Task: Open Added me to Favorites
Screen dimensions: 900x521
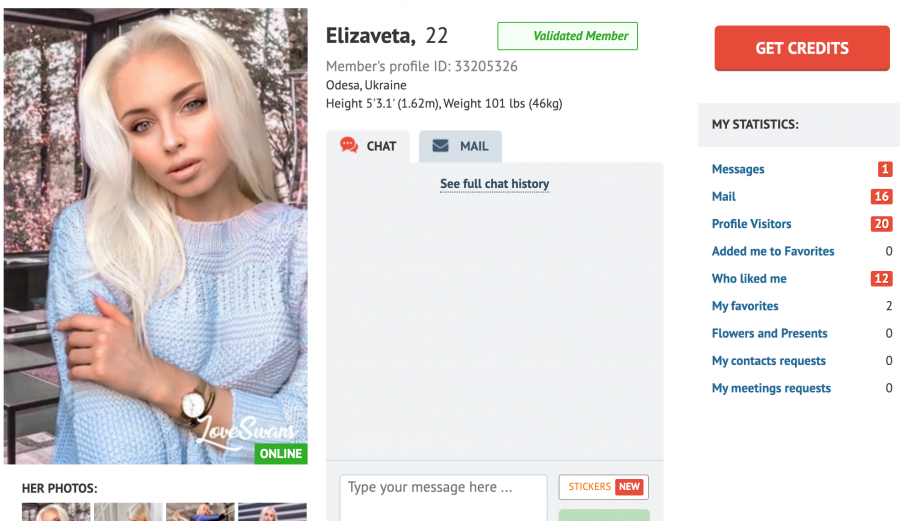Action: [773, 251]
